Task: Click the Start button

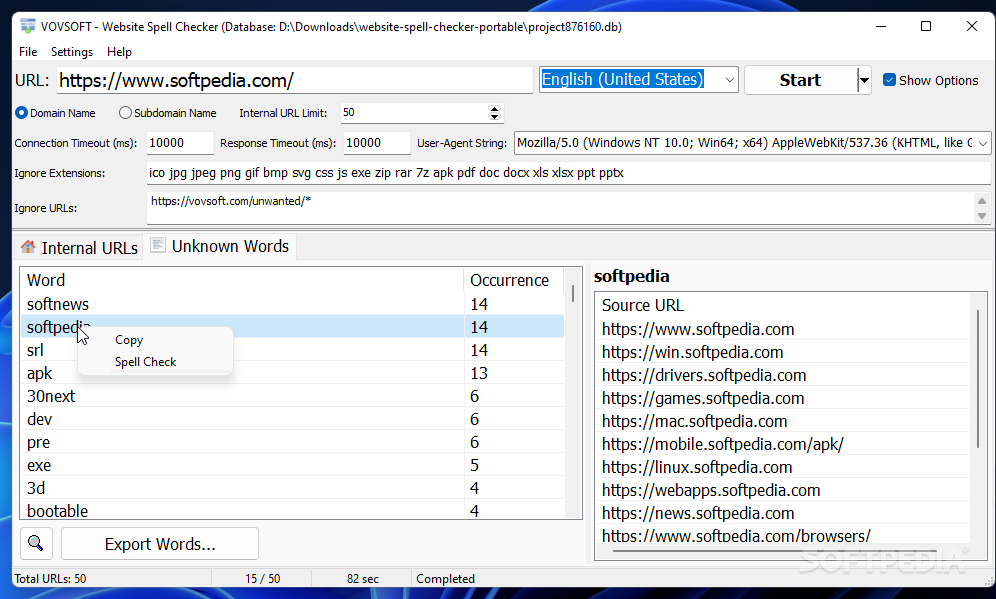Action: pos(800,80)
